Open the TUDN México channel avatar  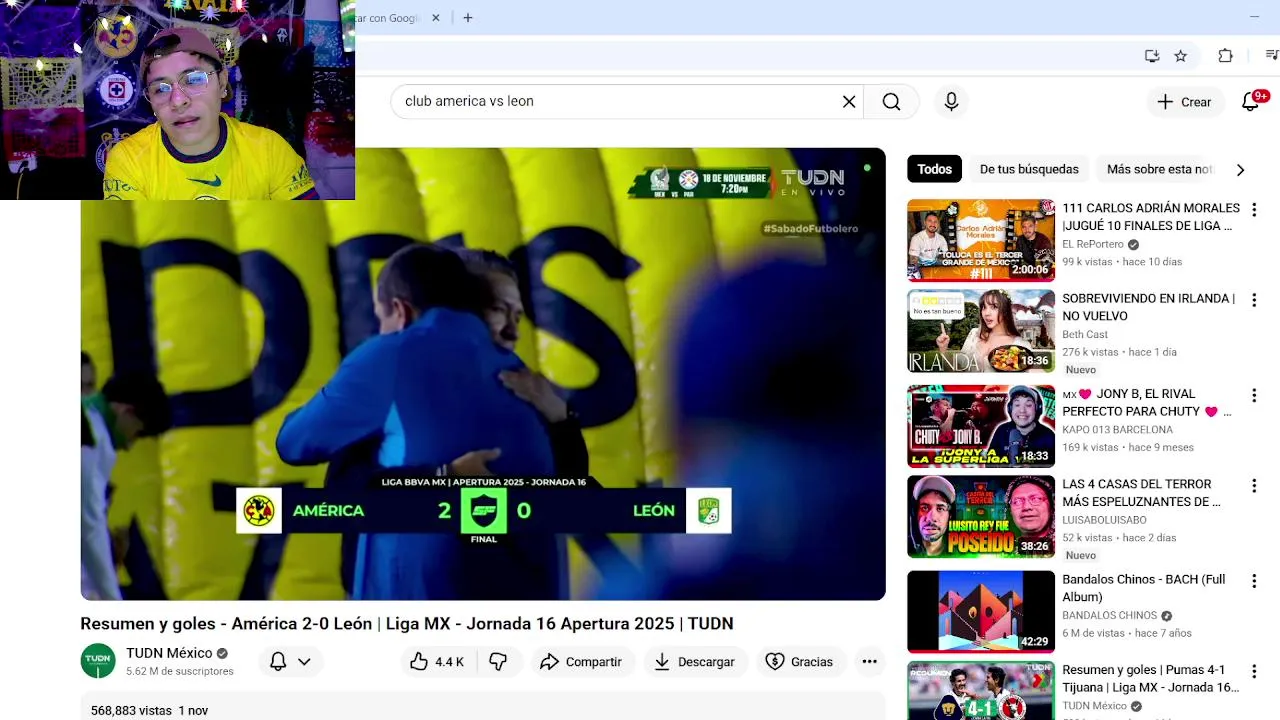tap(98, 661)
